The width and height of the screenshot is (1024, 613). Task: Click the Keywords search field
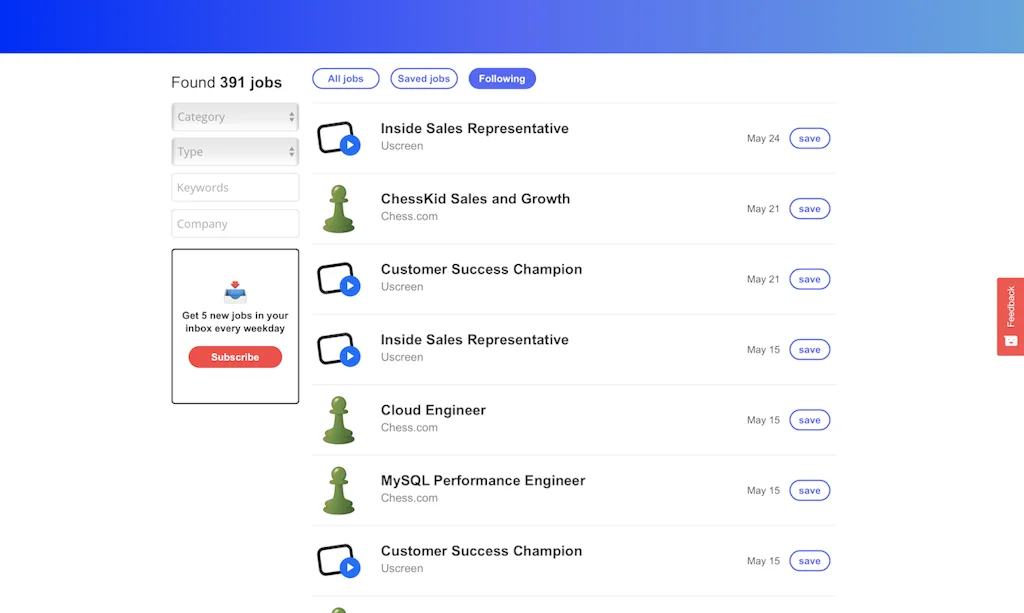coord(235,188)
